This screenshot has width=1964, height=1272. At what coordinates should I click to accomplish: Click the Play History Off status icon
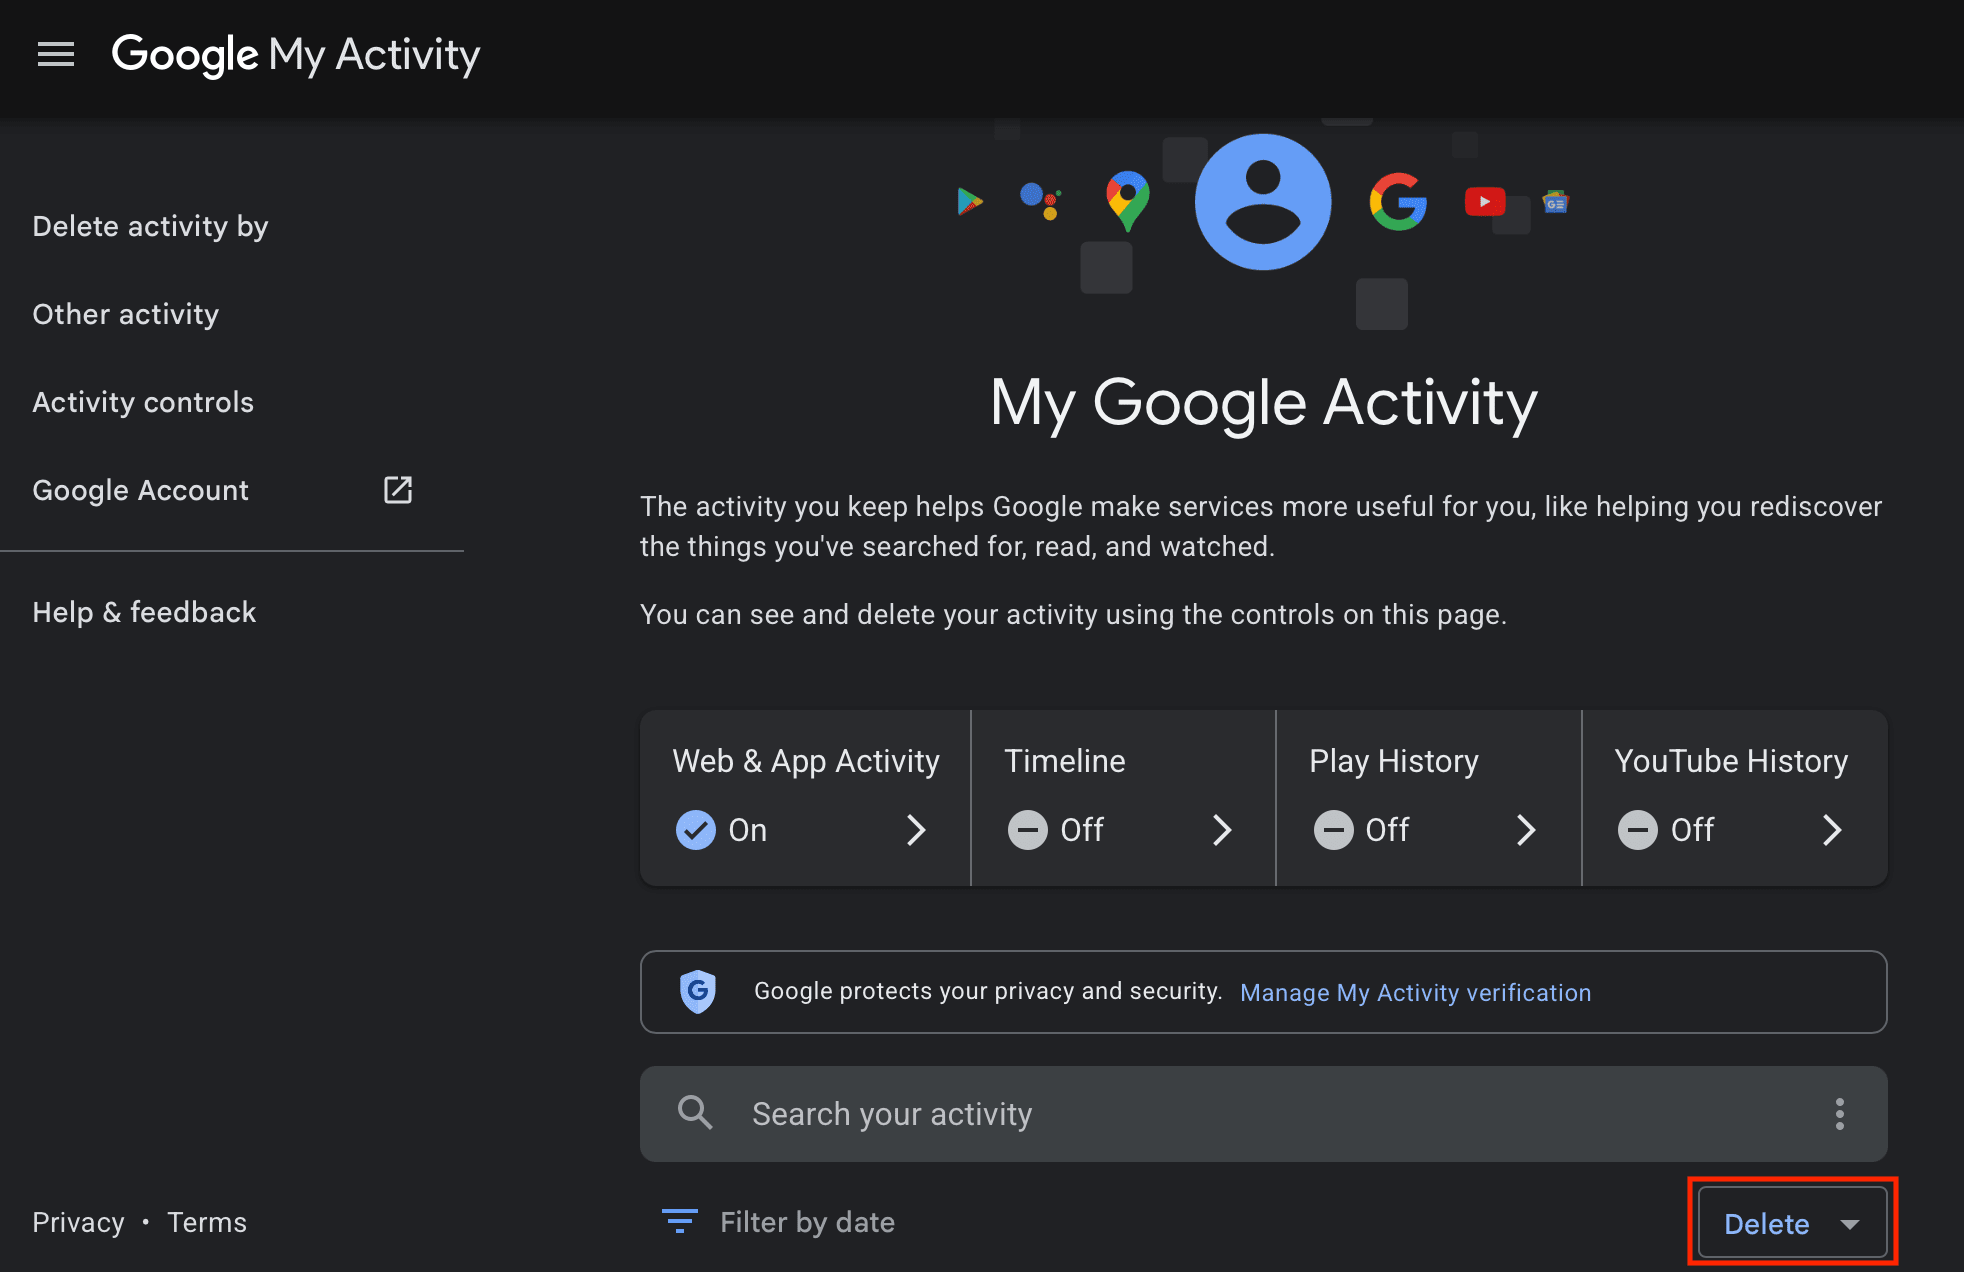click(x=1333, y=830)
